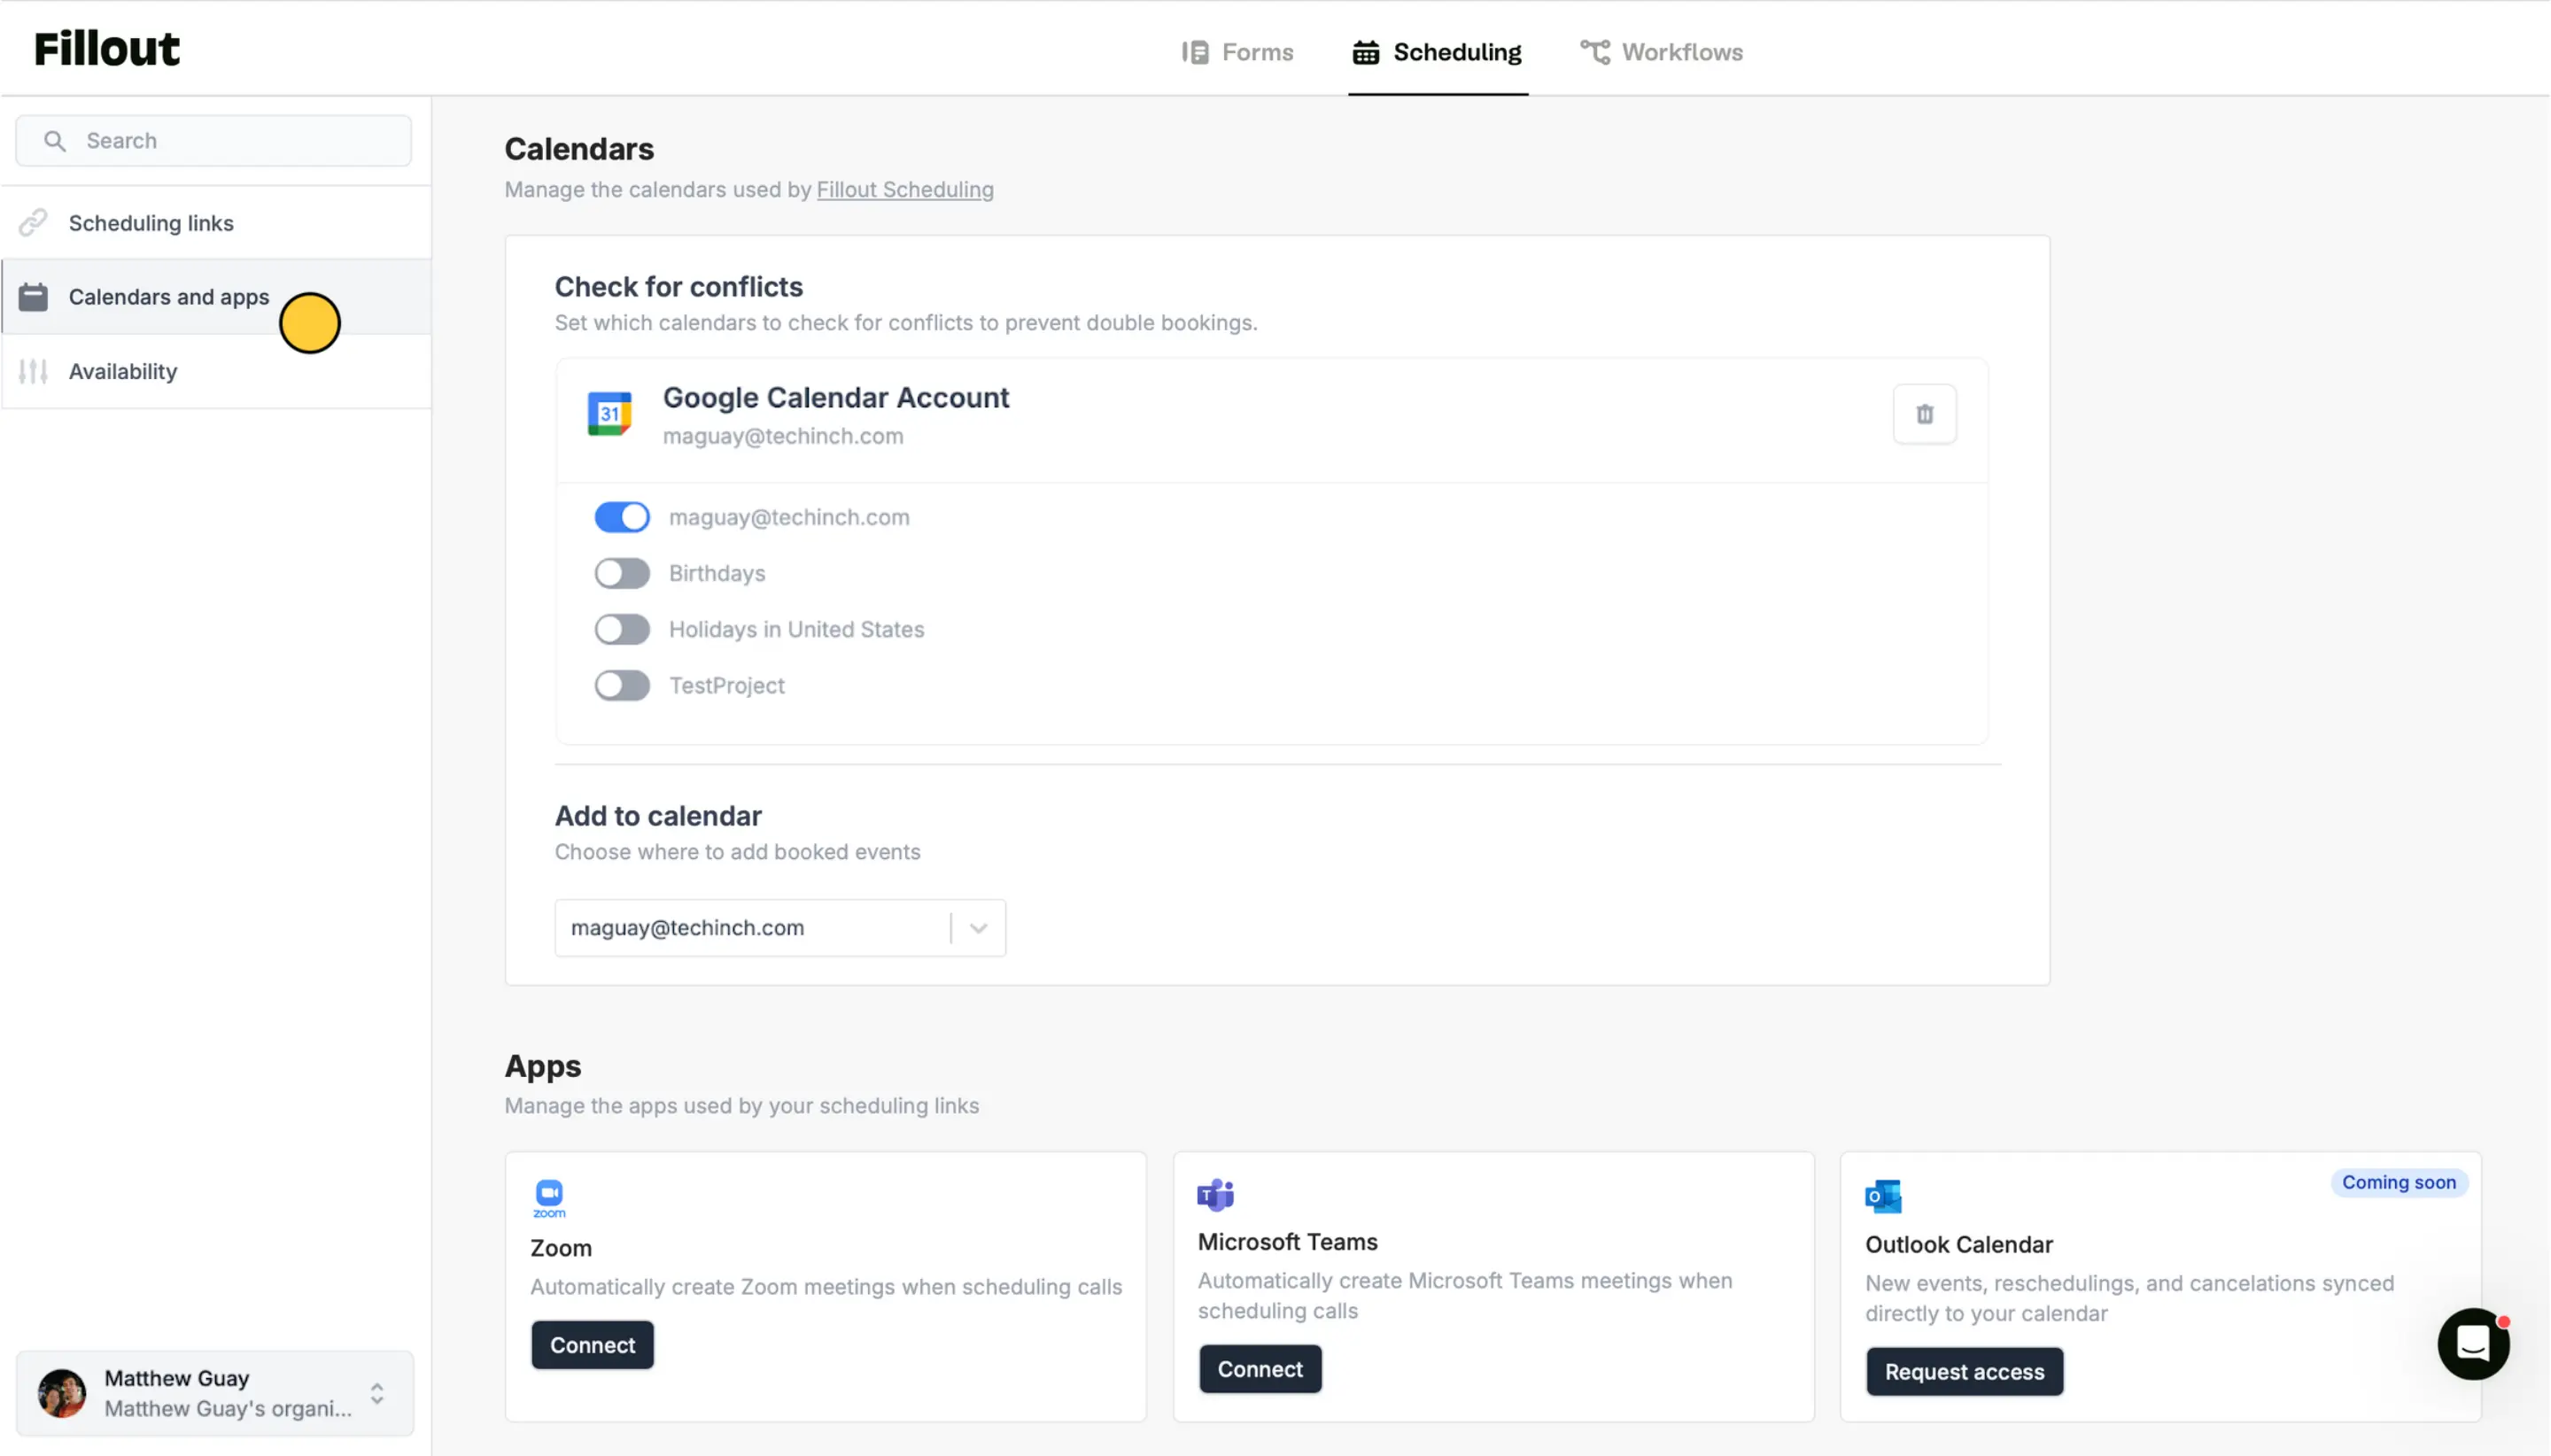This screenshot has width=2551, height=1456.
Task: Open the Add to calendar dropdown
Action: click(x=780, y=928)
